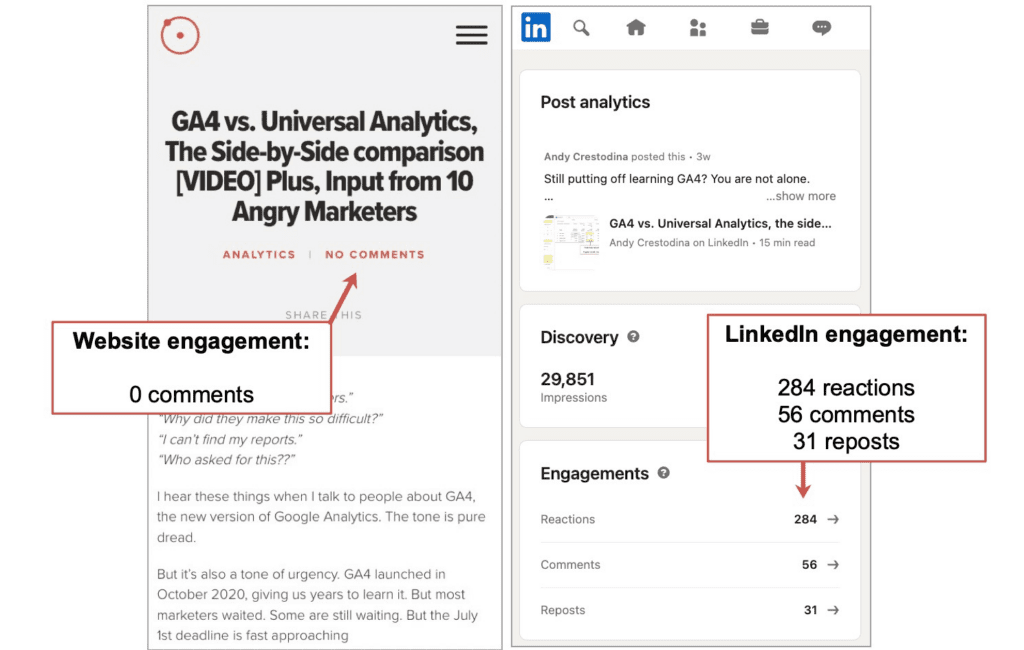Open LinkedIn search
Viewport: 1024px width, 650px height.
pos(581,28)
